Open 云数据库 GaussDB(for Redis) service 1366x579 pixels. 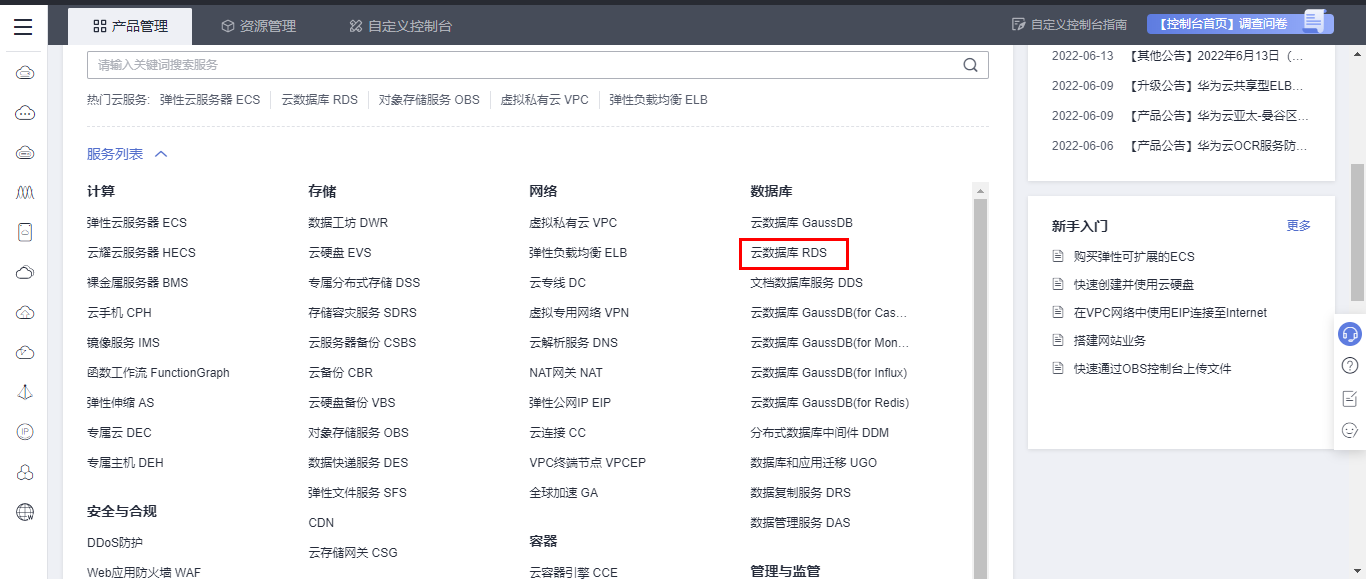pyautogui.click(x=829, y=402)
